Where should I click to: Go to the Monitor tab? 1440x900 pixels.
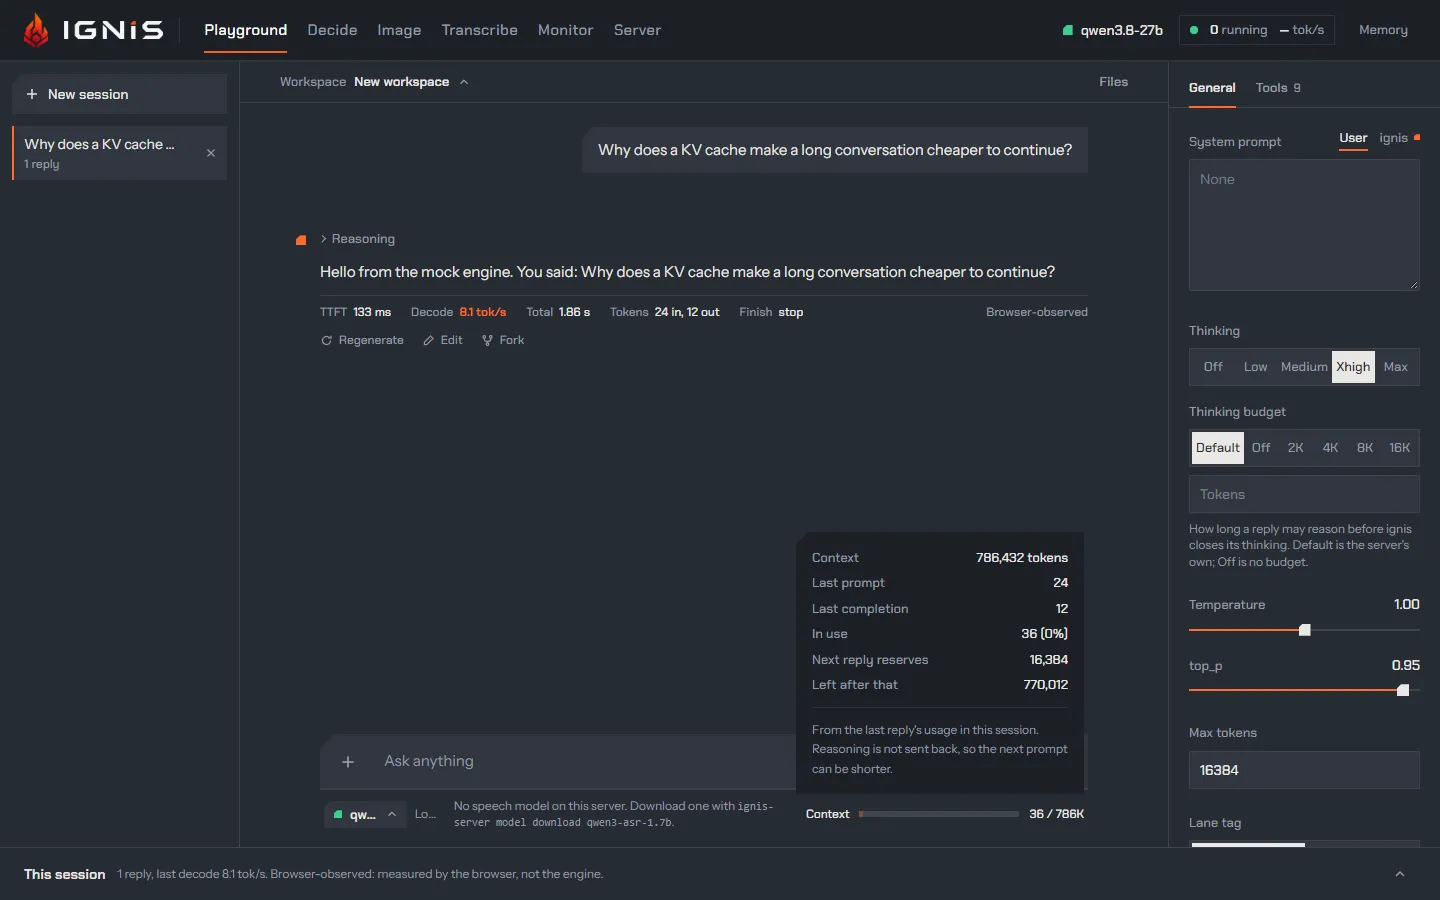(x=565, y=30)
